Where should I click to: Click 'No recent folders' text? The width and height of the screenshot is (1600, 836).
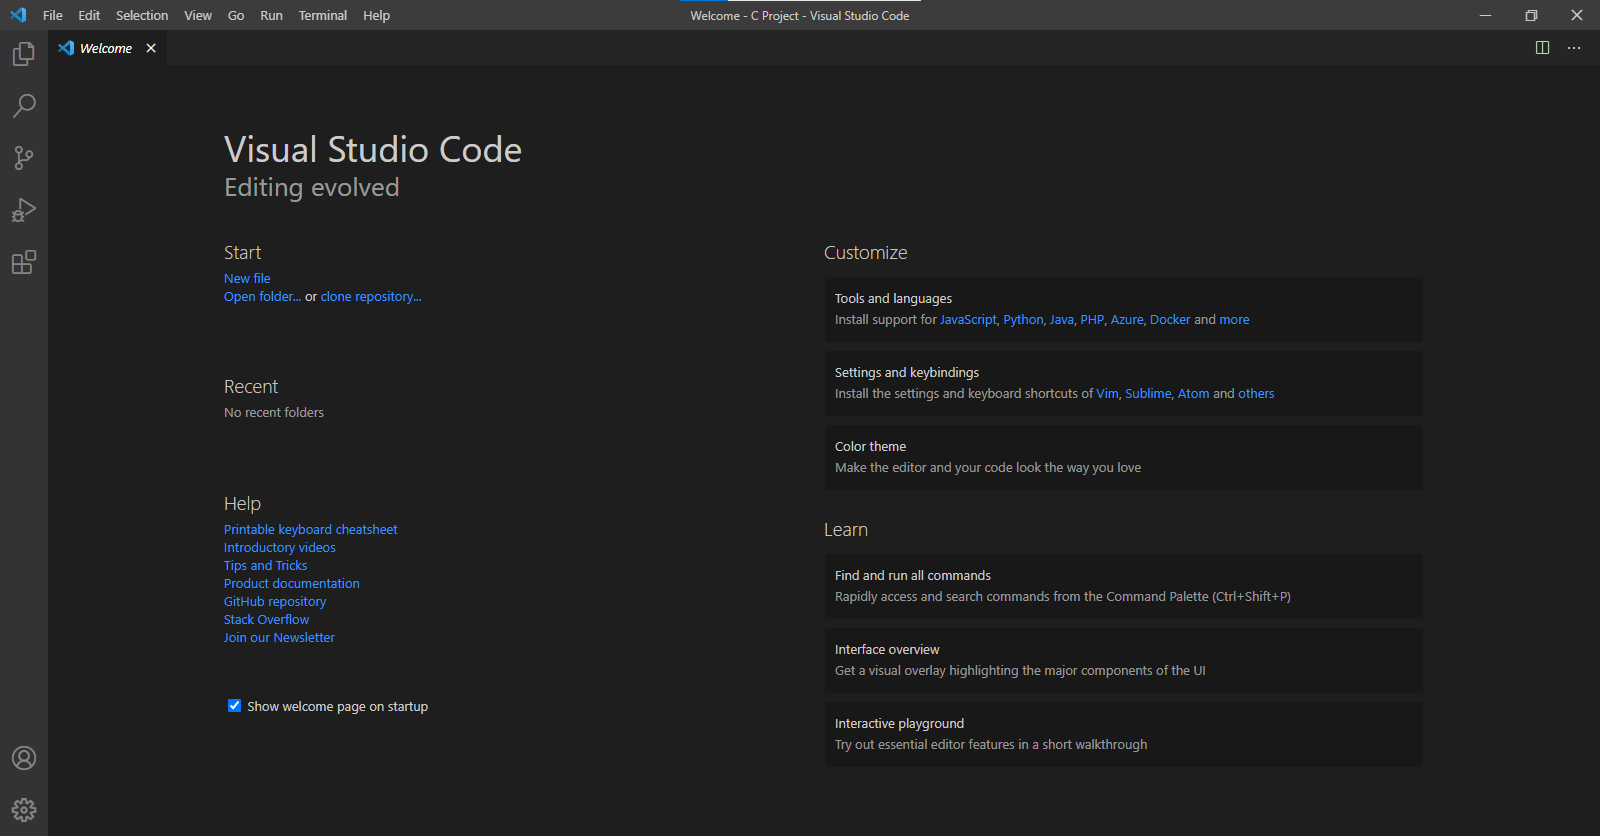pyautogui.click(x=274, y=412)
